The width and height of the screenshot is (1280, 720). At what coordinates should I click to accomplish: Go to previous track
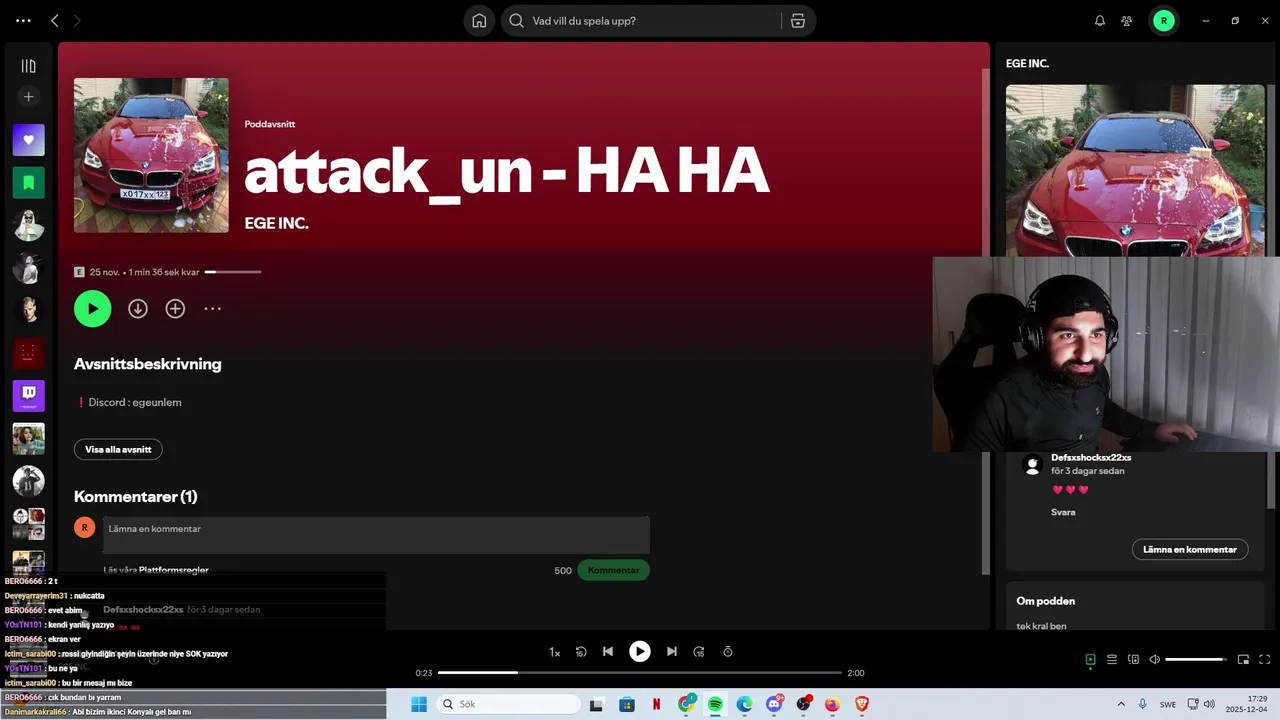click(x=607, y=652)
